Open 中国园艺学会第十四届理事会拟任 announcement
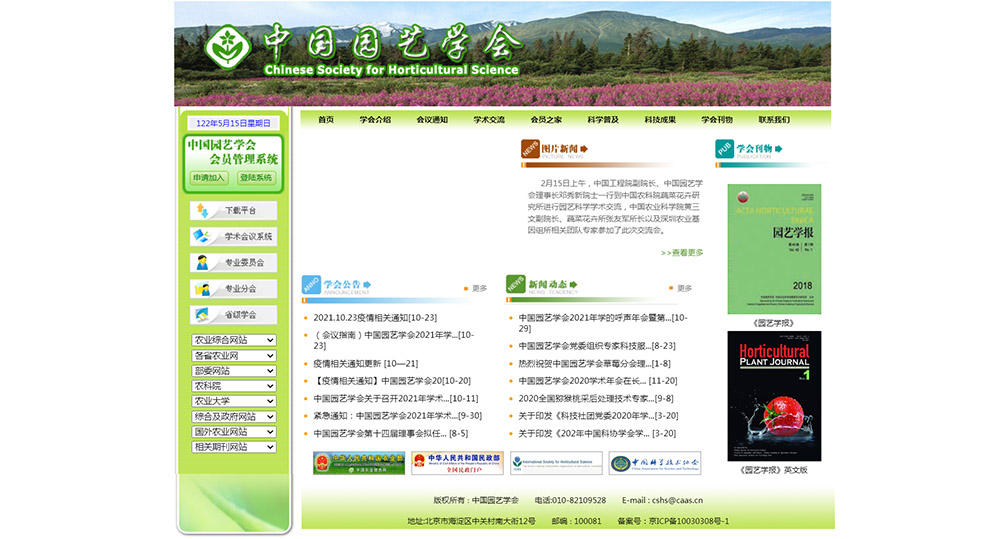Viewport: 1000px width, 539px height. pos(390,433)
